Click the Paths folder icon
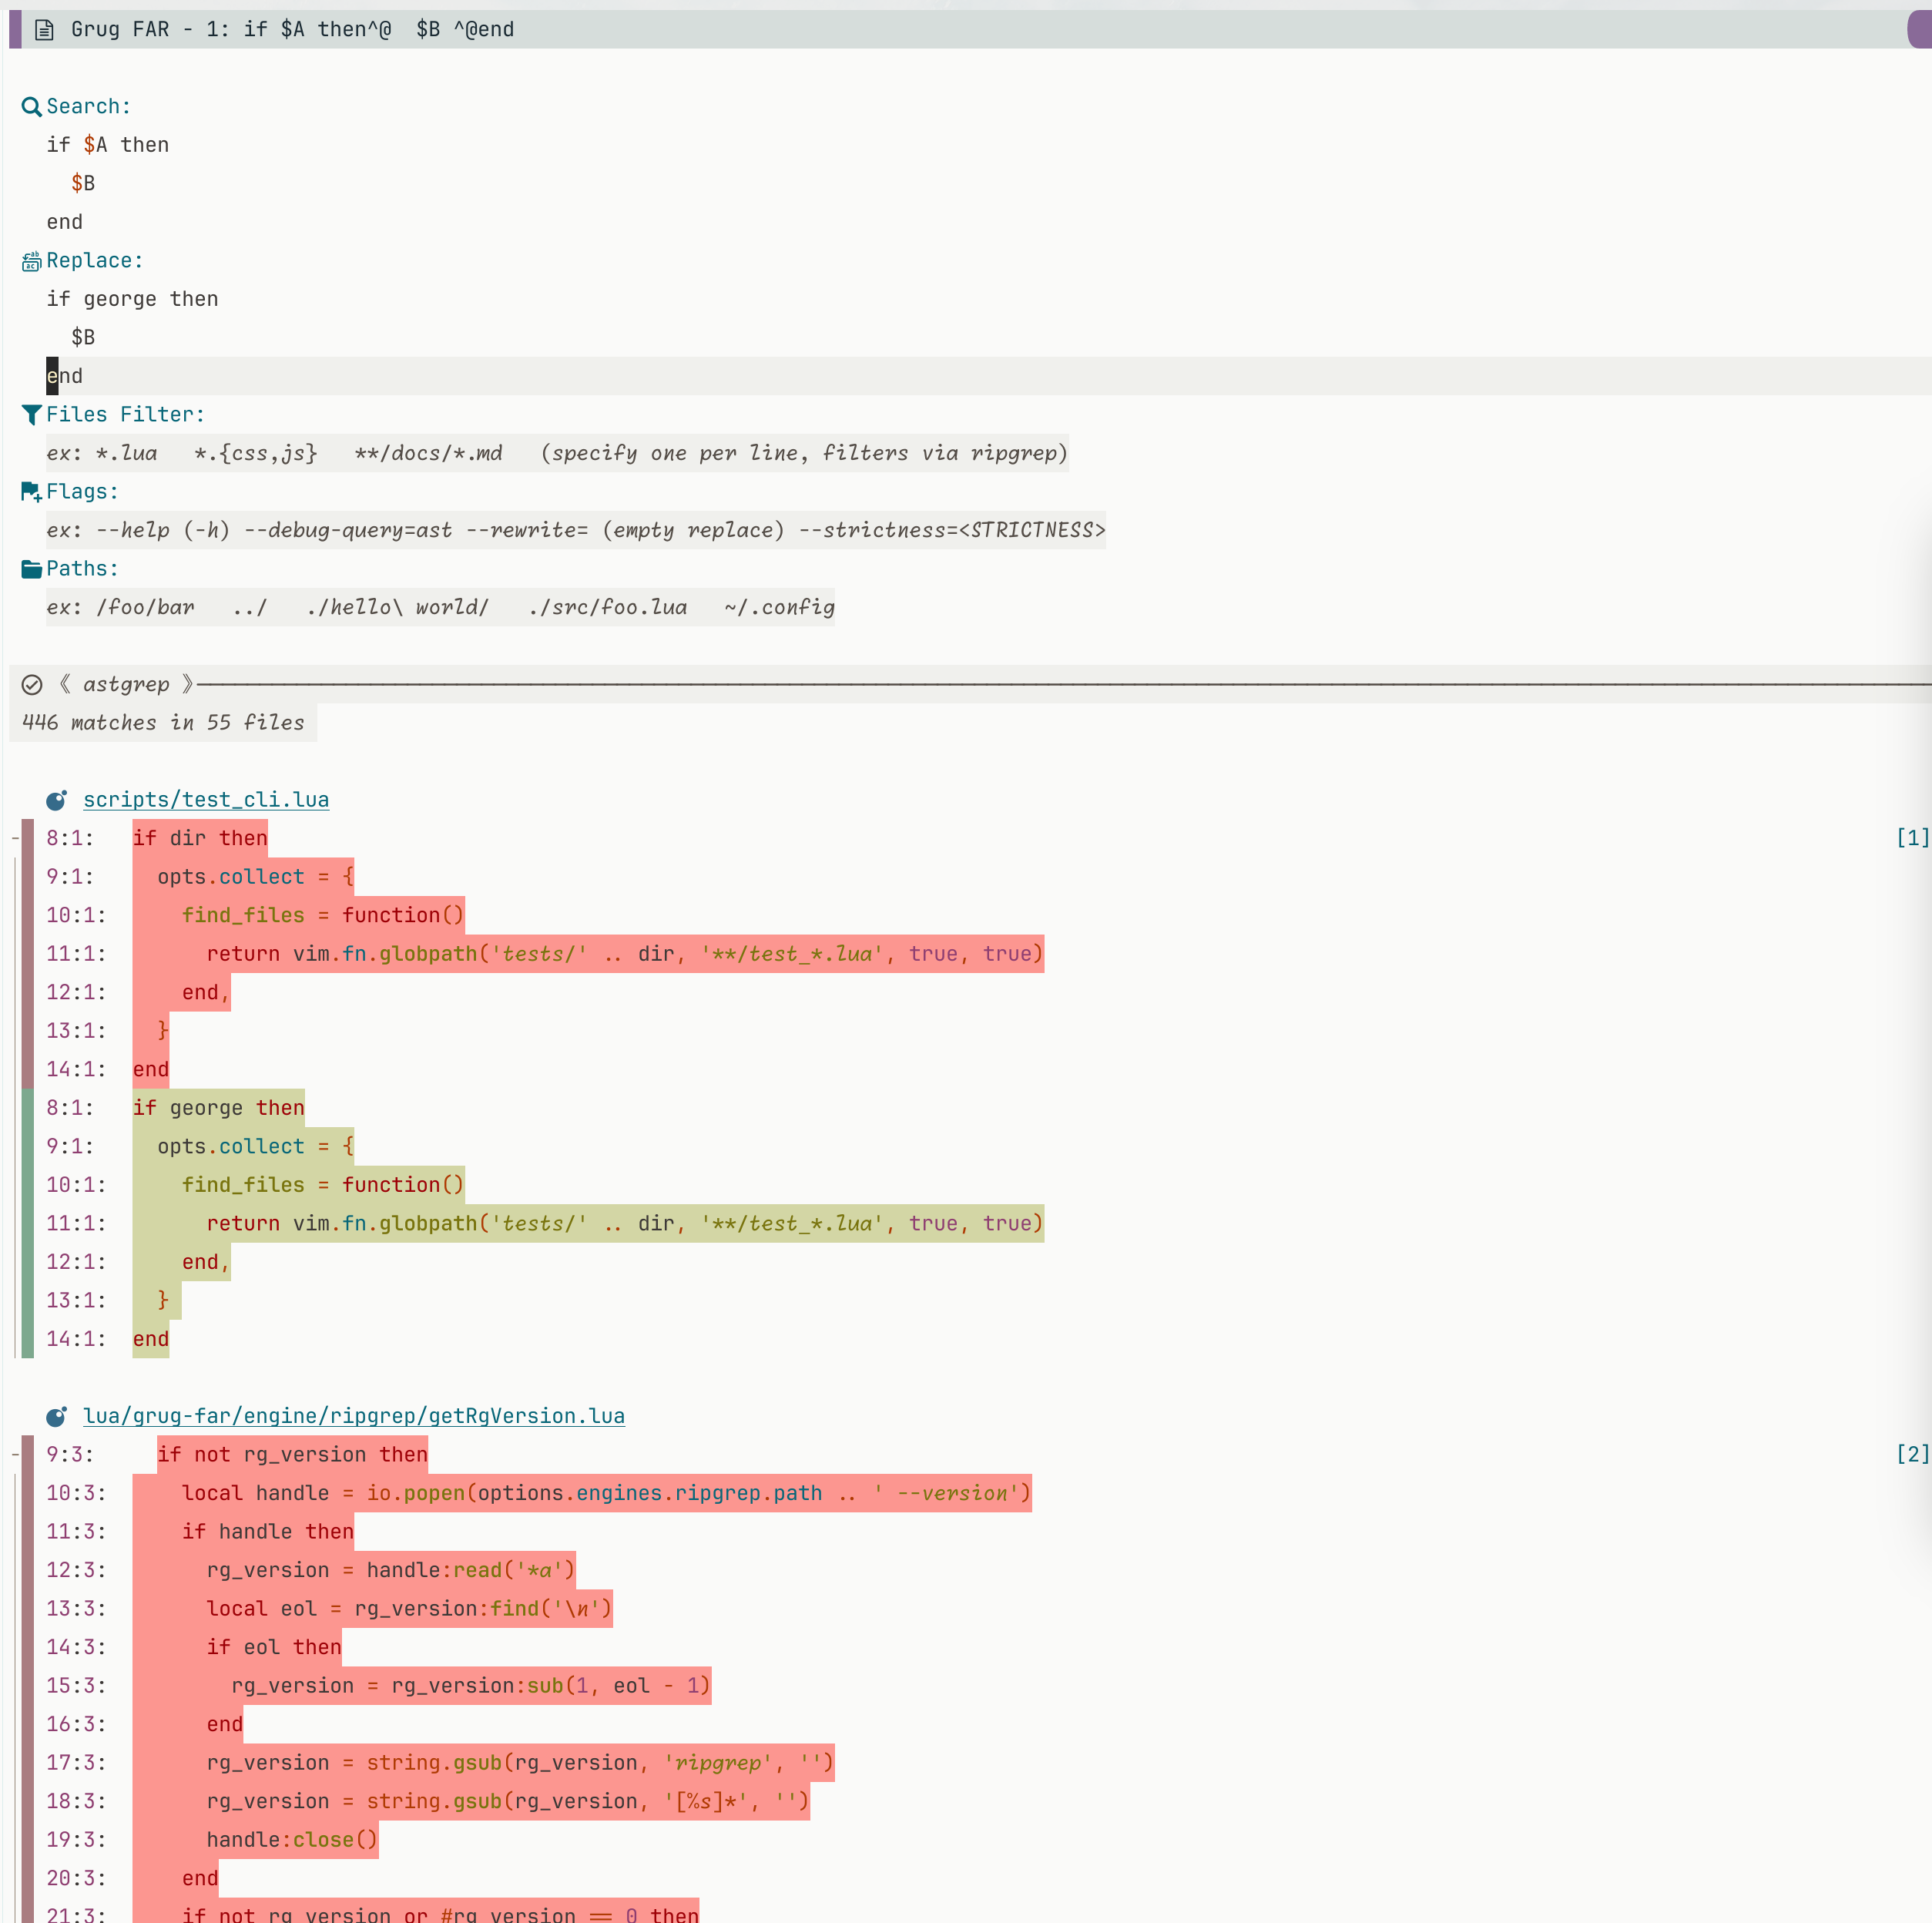The width and height of the screenshot is (1932, 1923). 31,569
